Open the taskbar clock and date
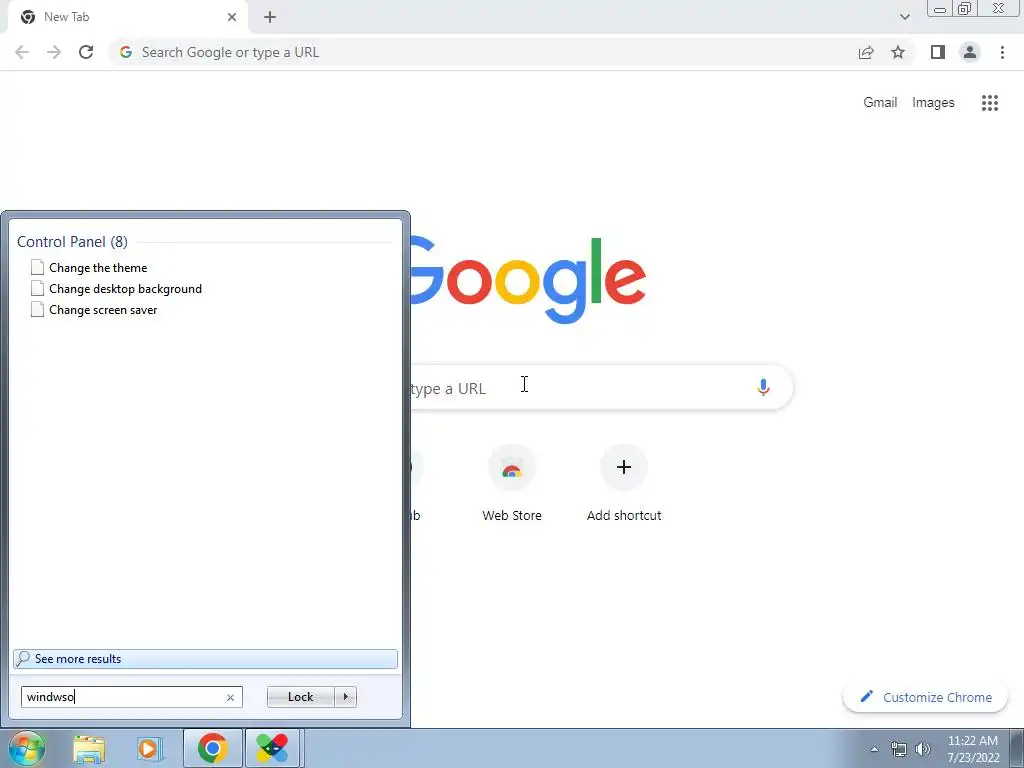This screenshot has width=1024, height=768. pyautogui.click(x=973, y=749)
